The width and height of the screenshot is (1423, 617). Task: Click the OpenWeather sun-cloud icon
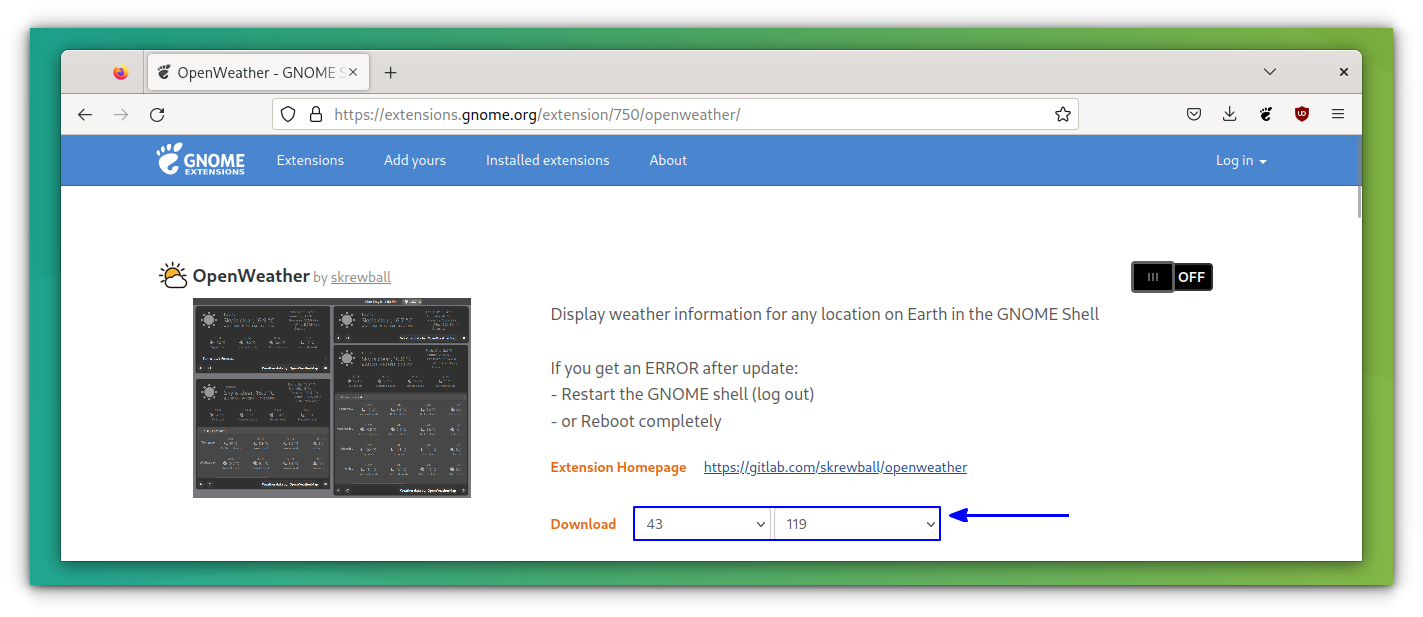[x=173, y=276]
